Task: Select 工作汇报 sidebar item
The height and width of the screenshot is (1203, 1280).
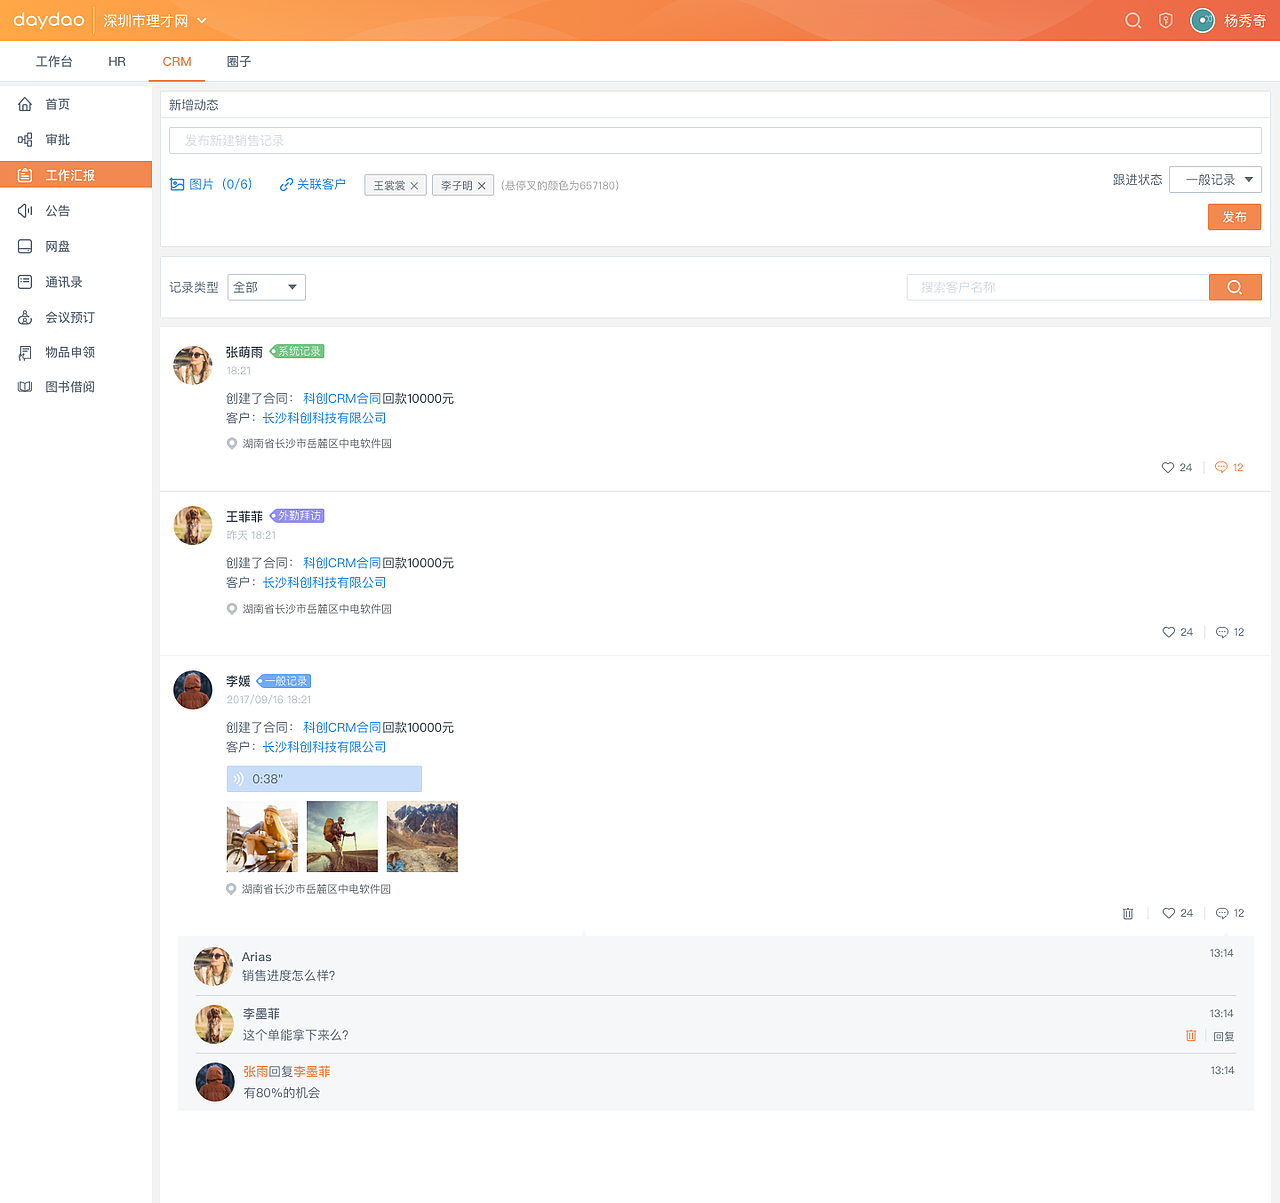Action: pyautogui.click(x=76, y=175)
